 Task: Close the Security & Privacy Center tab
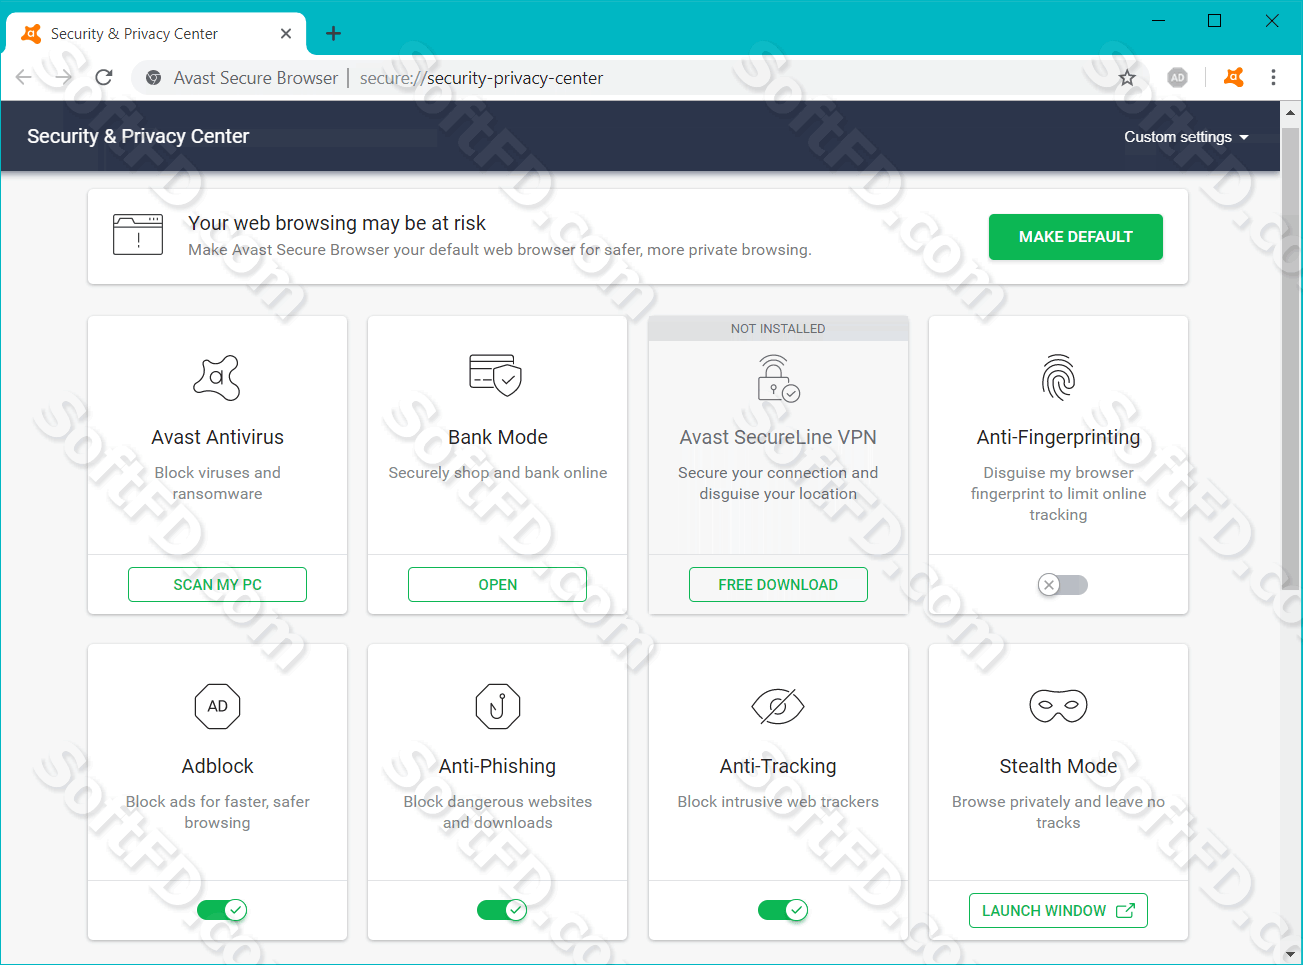click(x=286, y=34)
